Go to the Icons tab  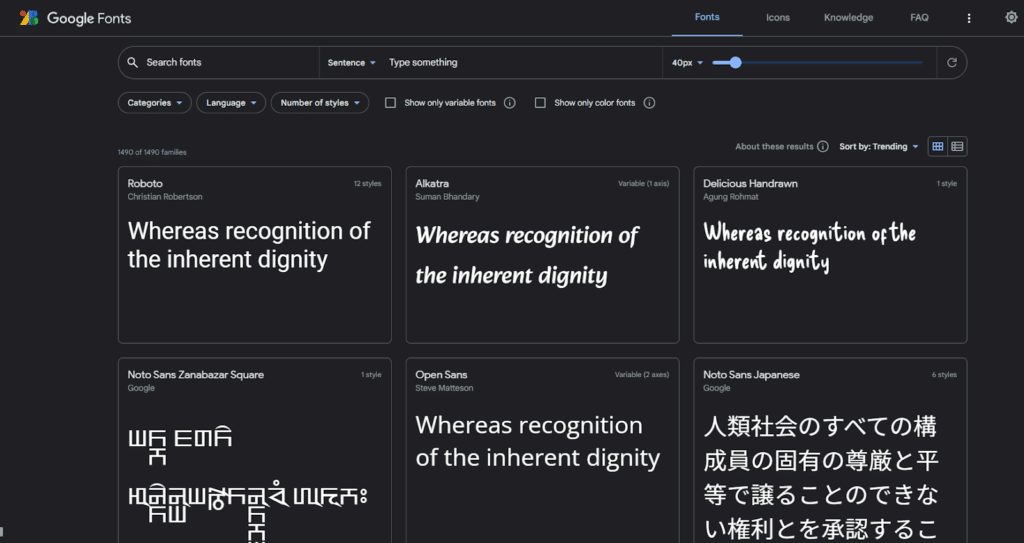pyautogui.click(x=777, y=18)
